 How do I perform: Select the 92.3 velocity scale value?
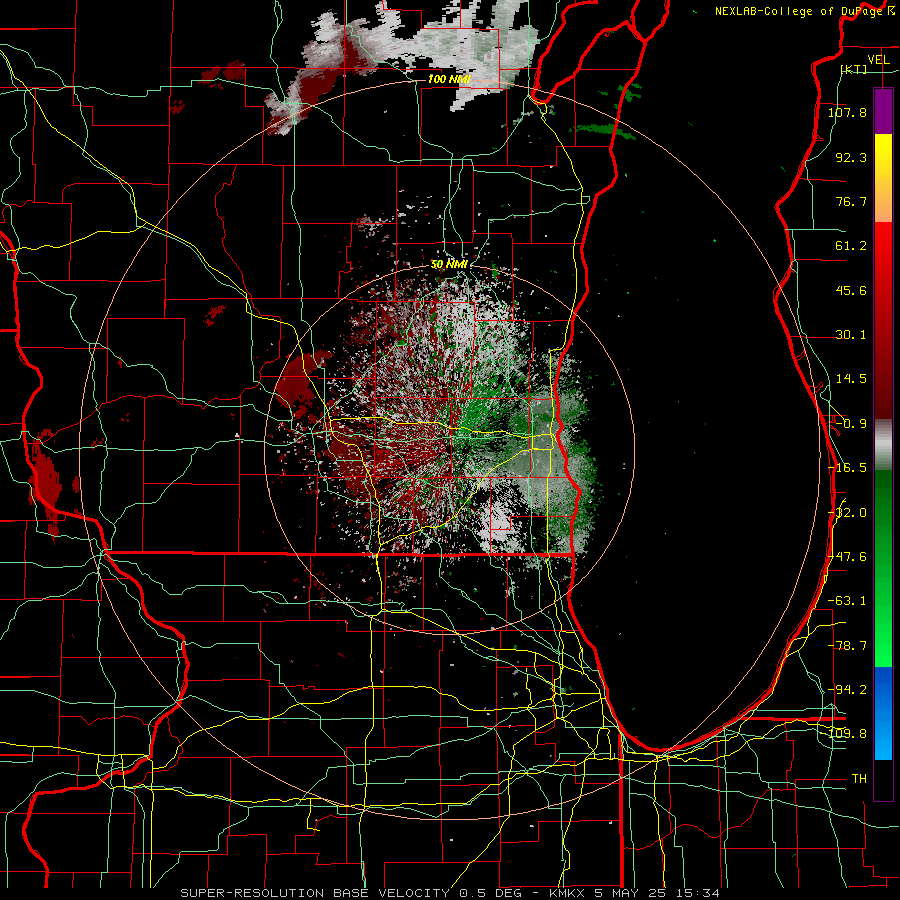(851, 157)
